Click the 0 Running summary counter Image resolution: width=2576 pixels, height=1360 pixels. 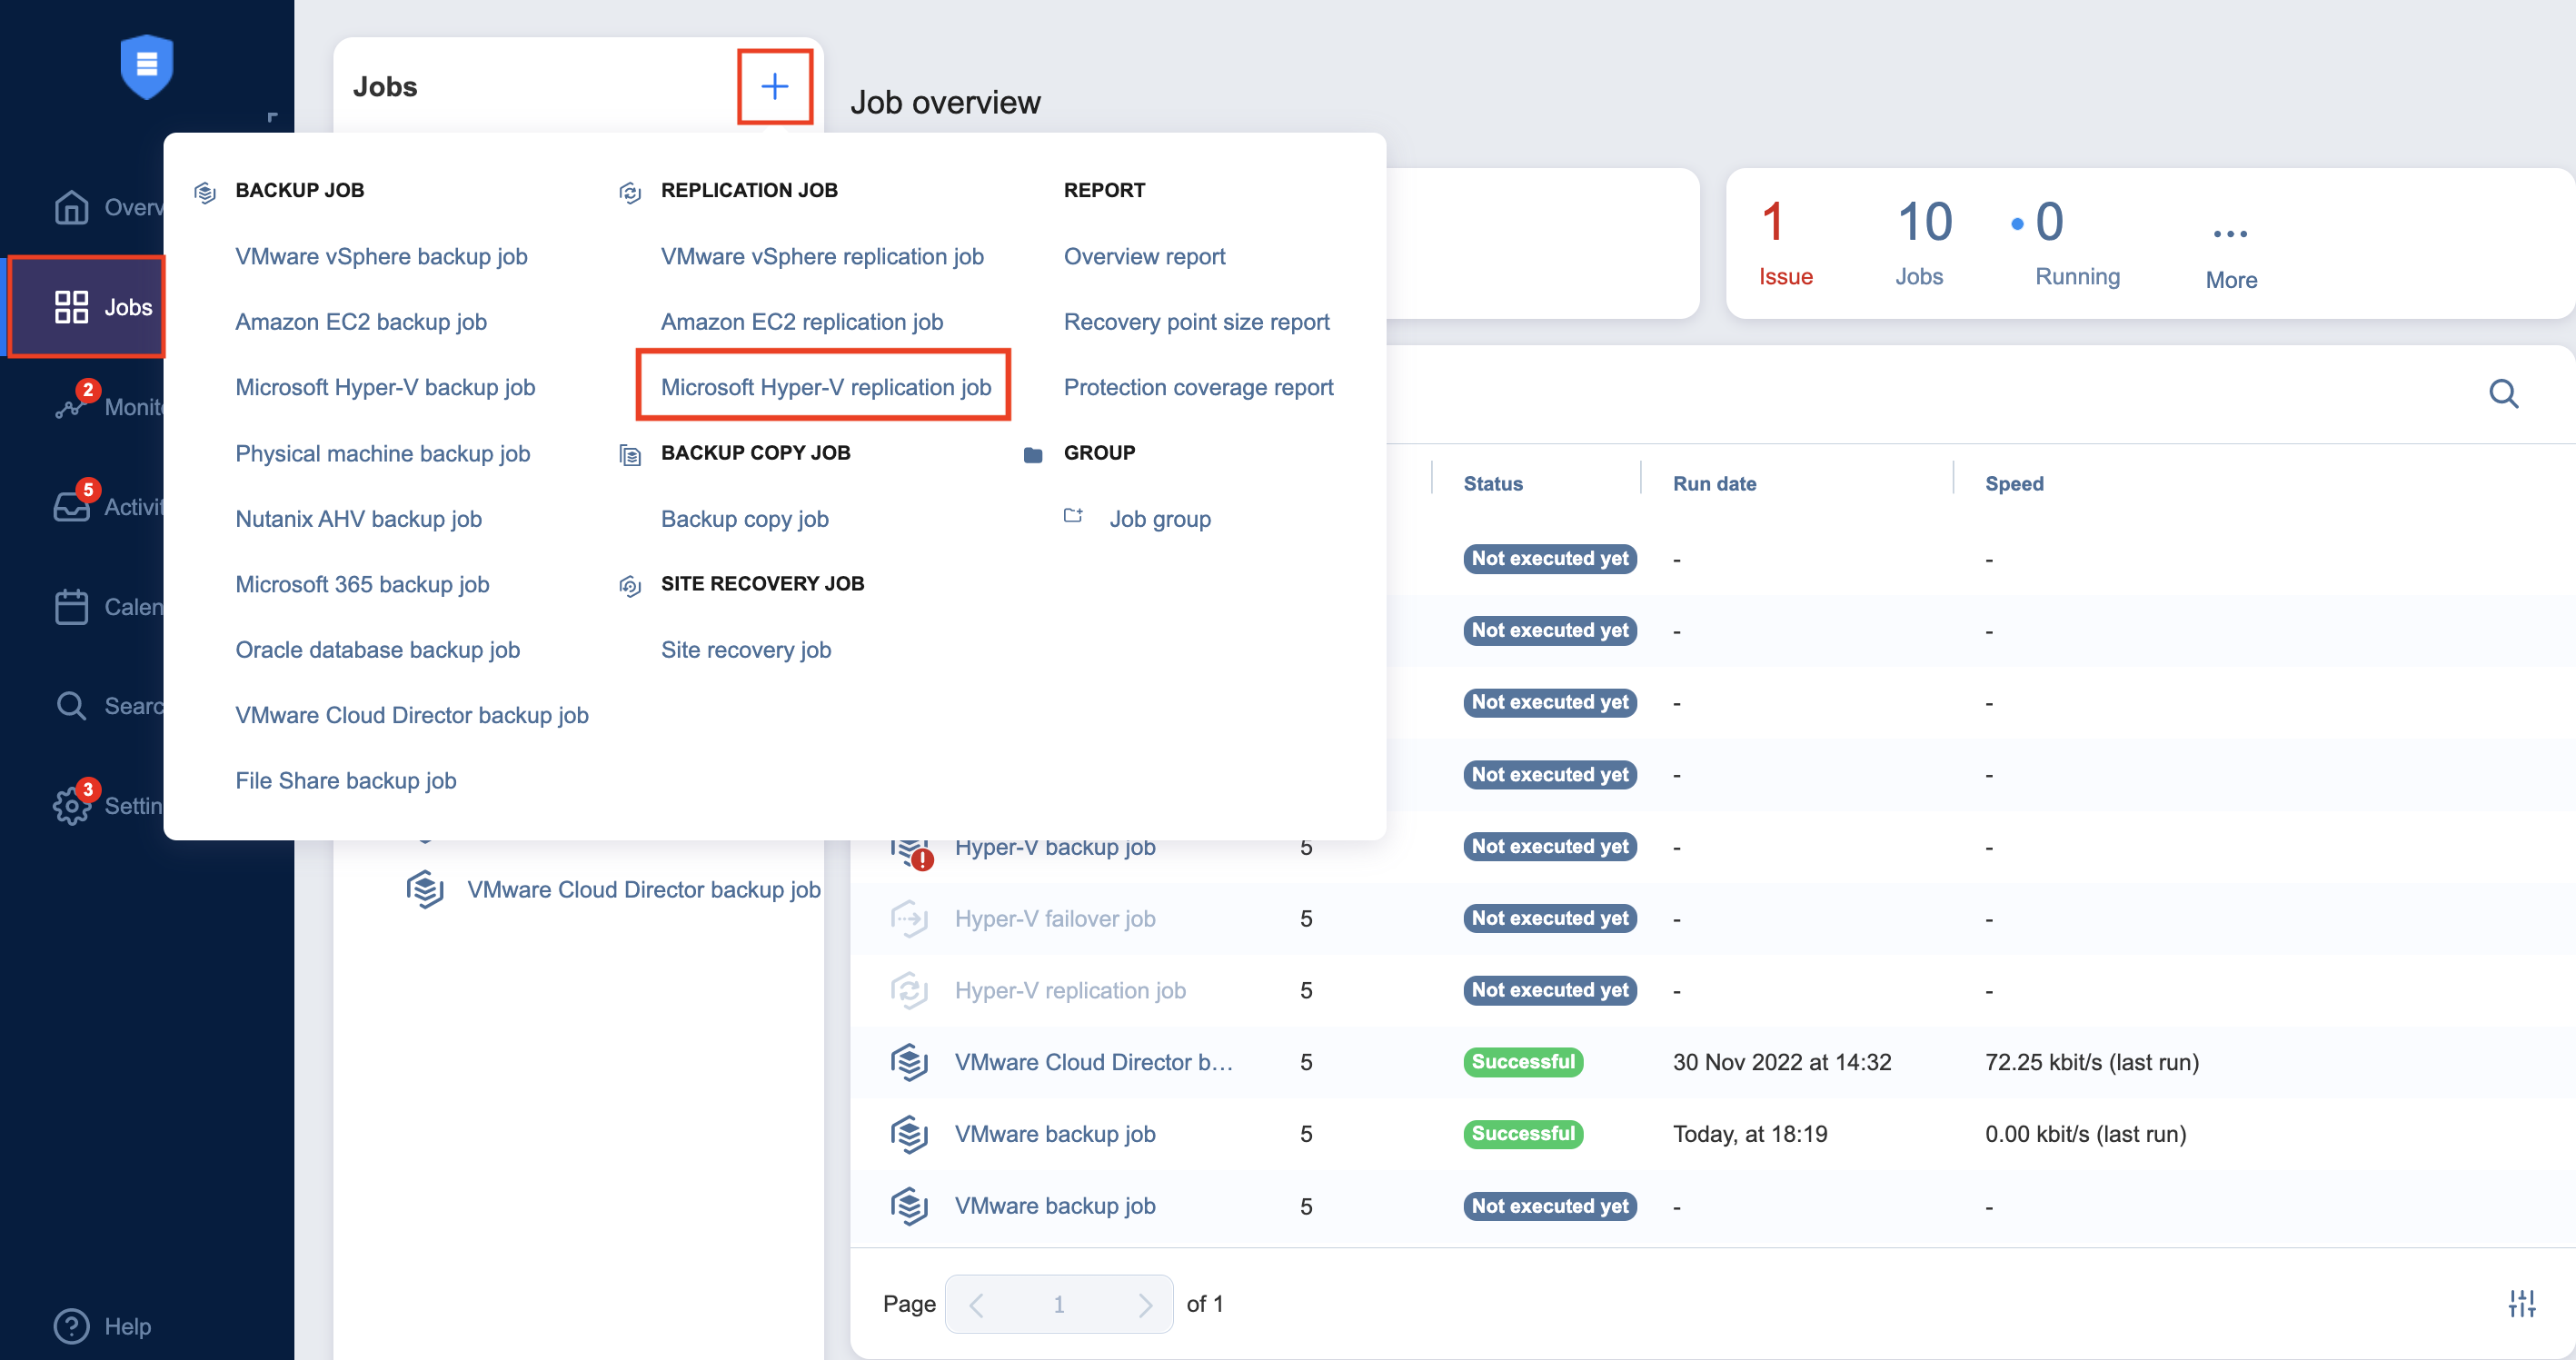click(2068, 244)
